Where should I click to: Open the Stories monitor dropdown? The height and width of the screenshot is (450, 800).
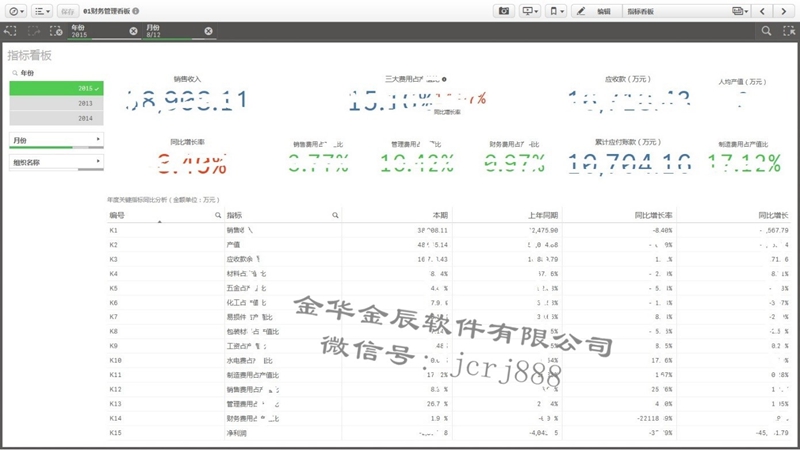tap(530, 10)
